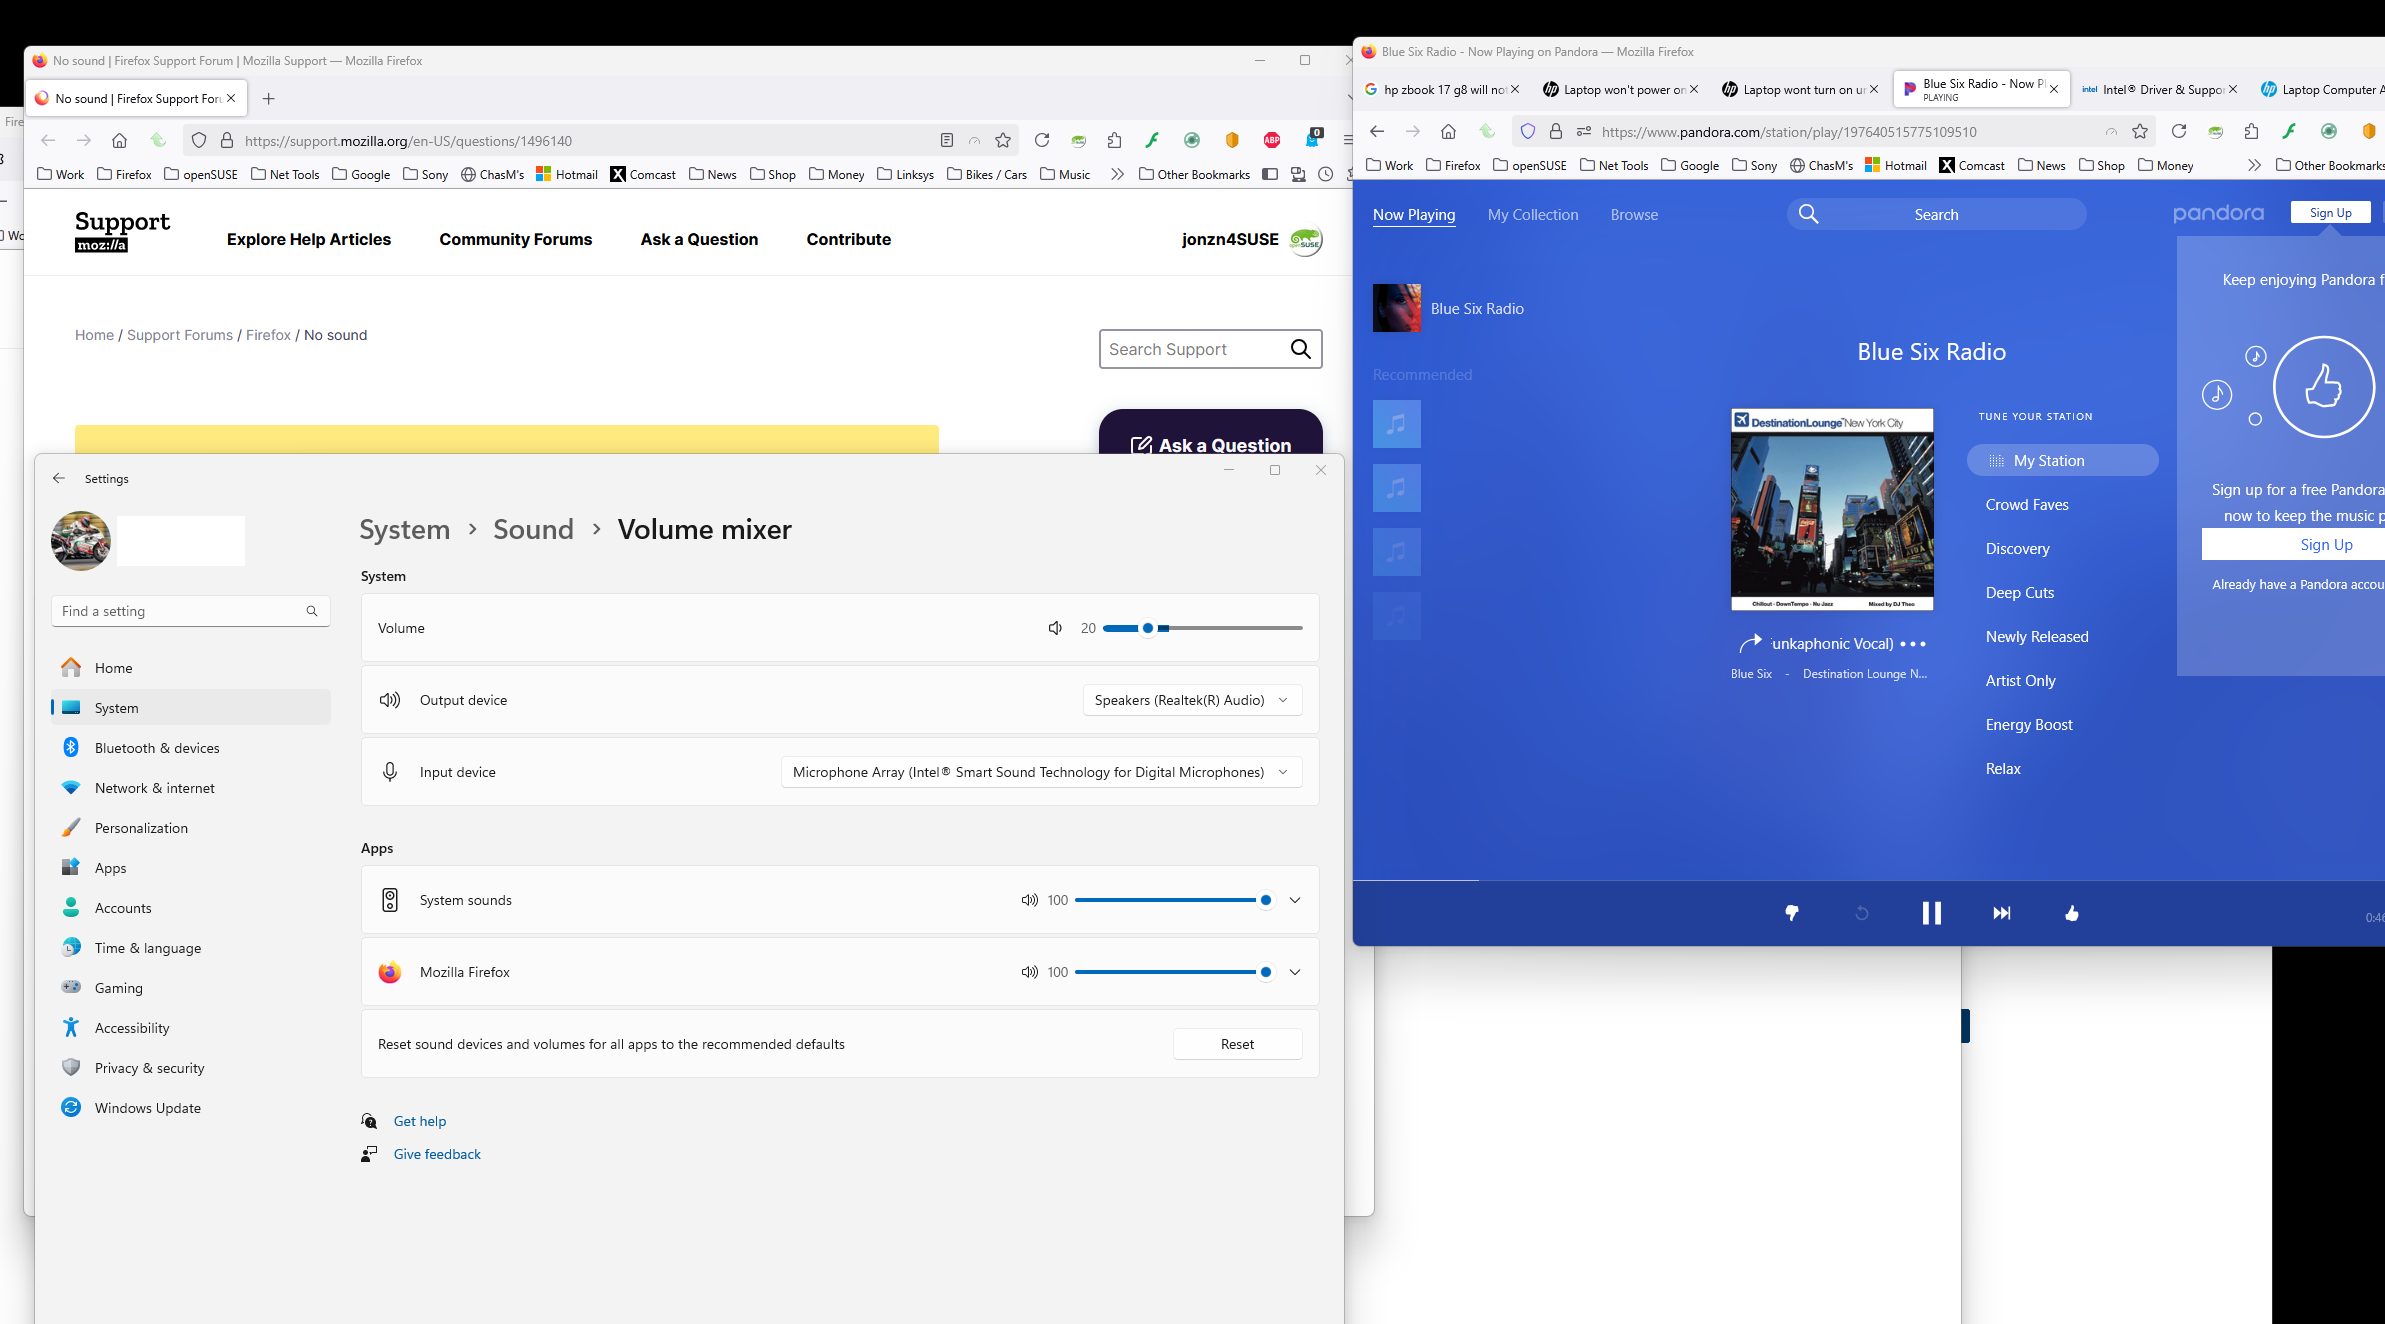This screenshot has width=2385, height=1324.
Task: Click the Pandora search magnifier icon
Action: tap(1808, 214)
